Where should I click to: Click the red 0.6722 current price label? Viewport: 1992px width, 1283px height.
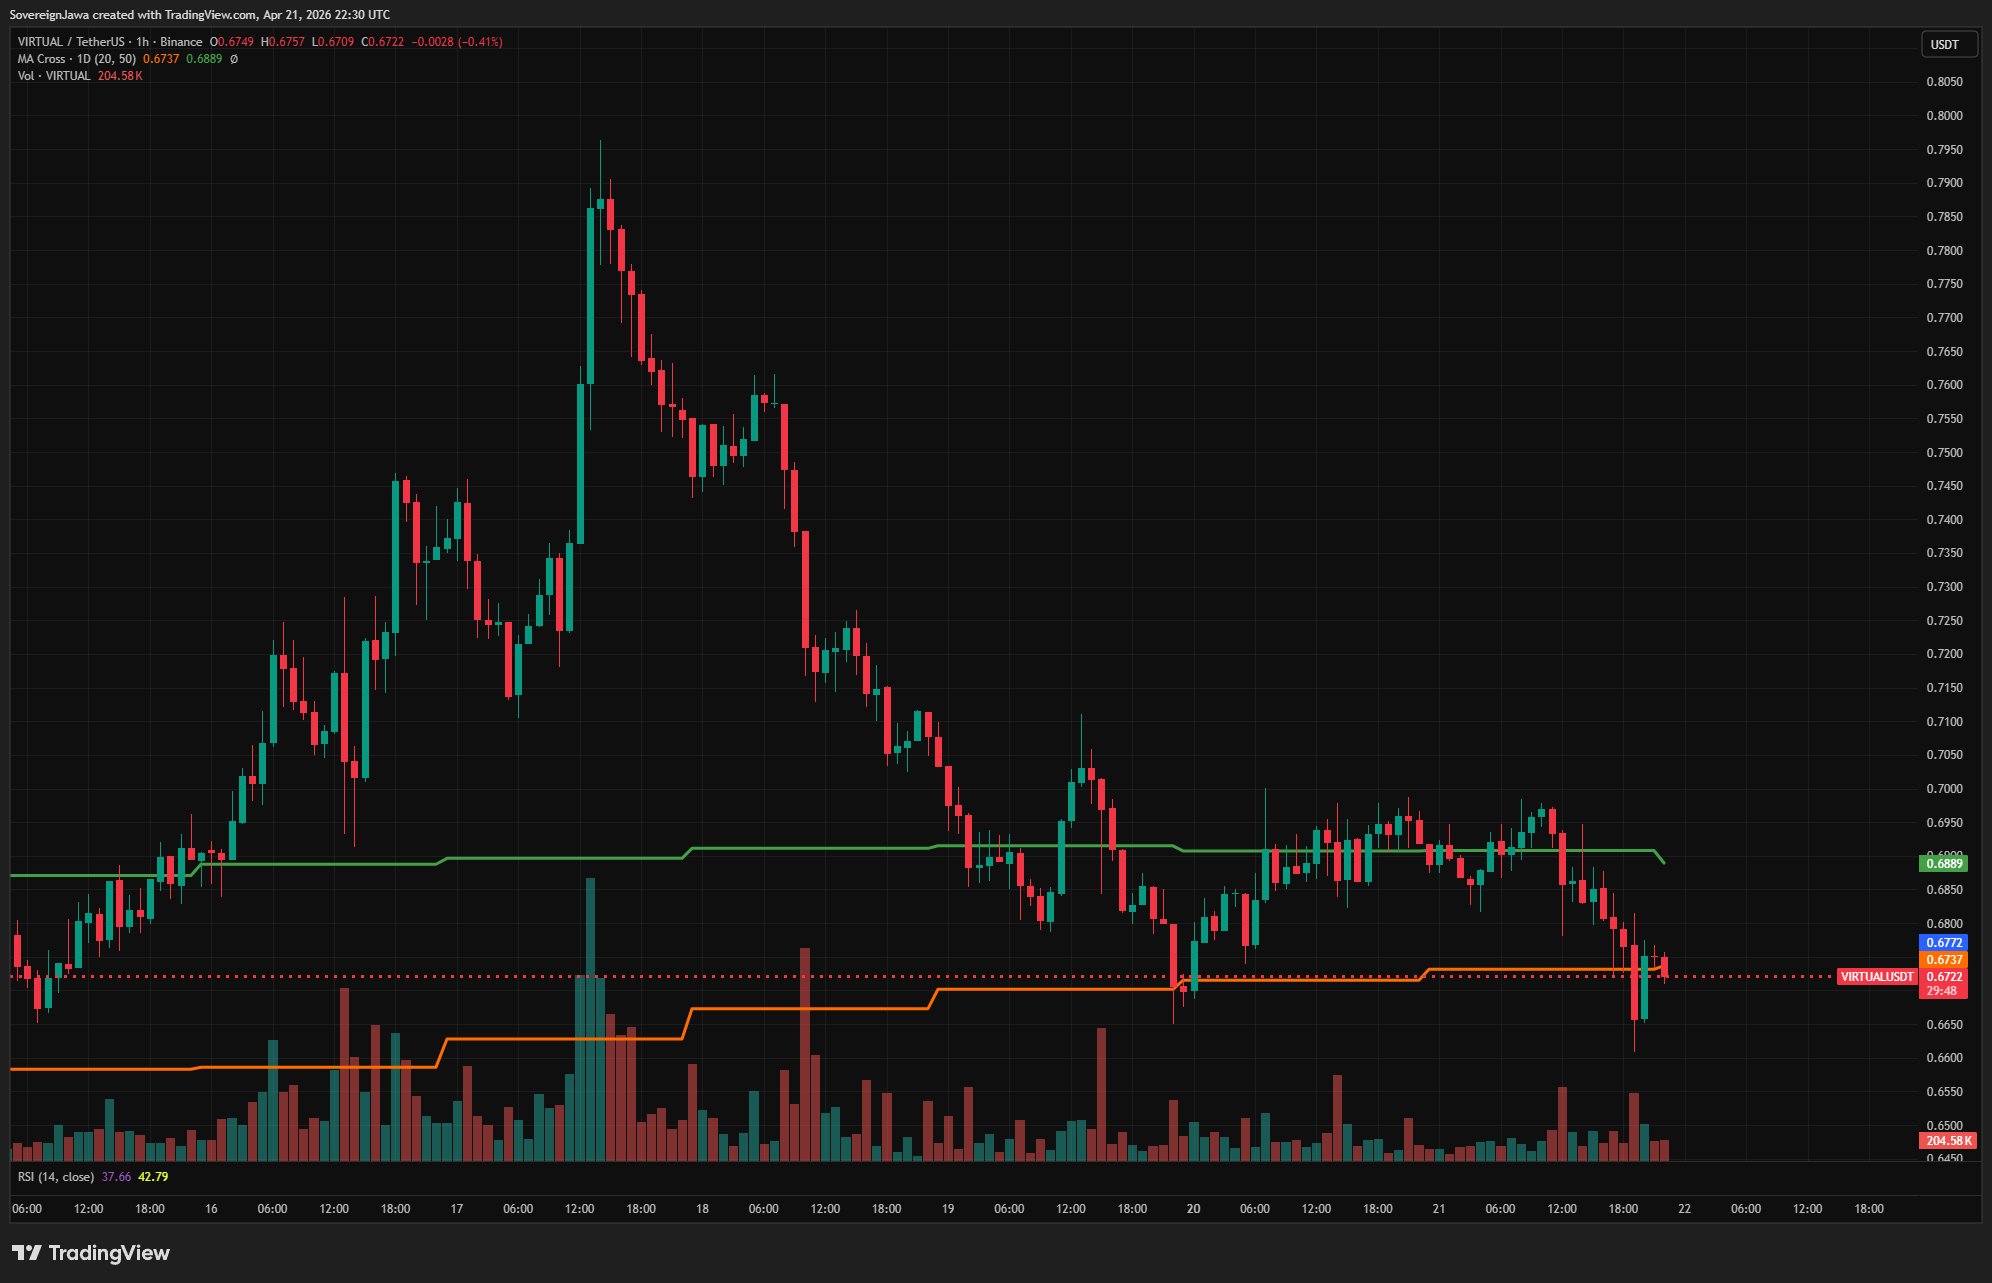coord(1944,977)
